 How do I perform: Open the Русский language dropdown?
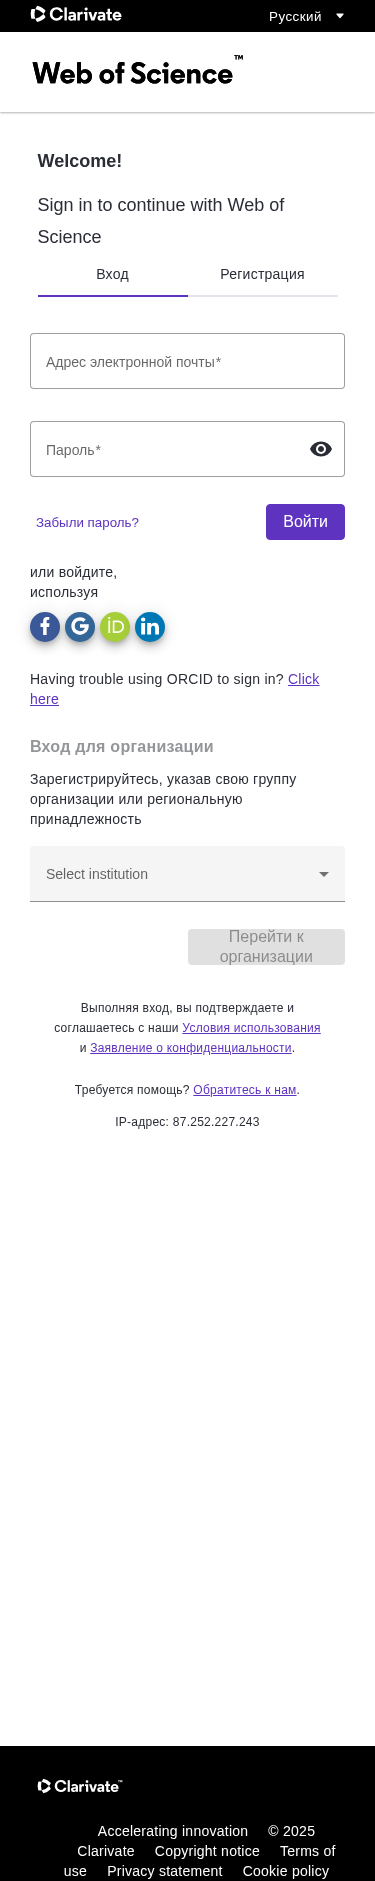pos(306,16)
